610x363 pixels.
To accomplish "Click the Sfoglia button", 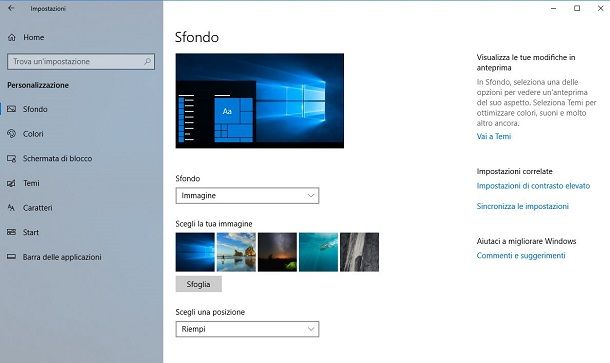I will (x=199, y=284).
